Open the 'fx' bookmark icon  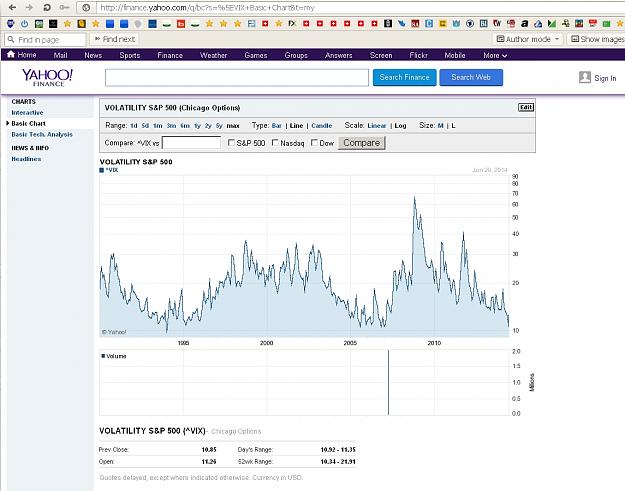(292, 24)
